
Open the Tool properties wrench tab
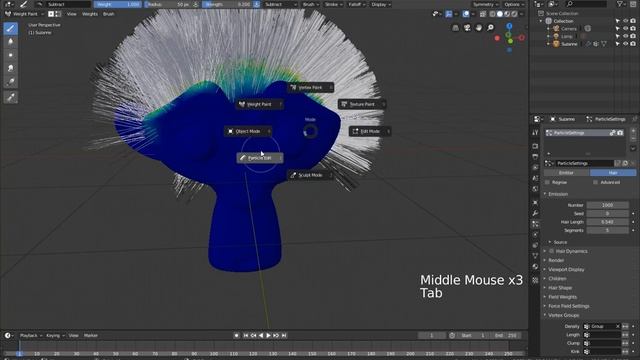coord(536,132)
